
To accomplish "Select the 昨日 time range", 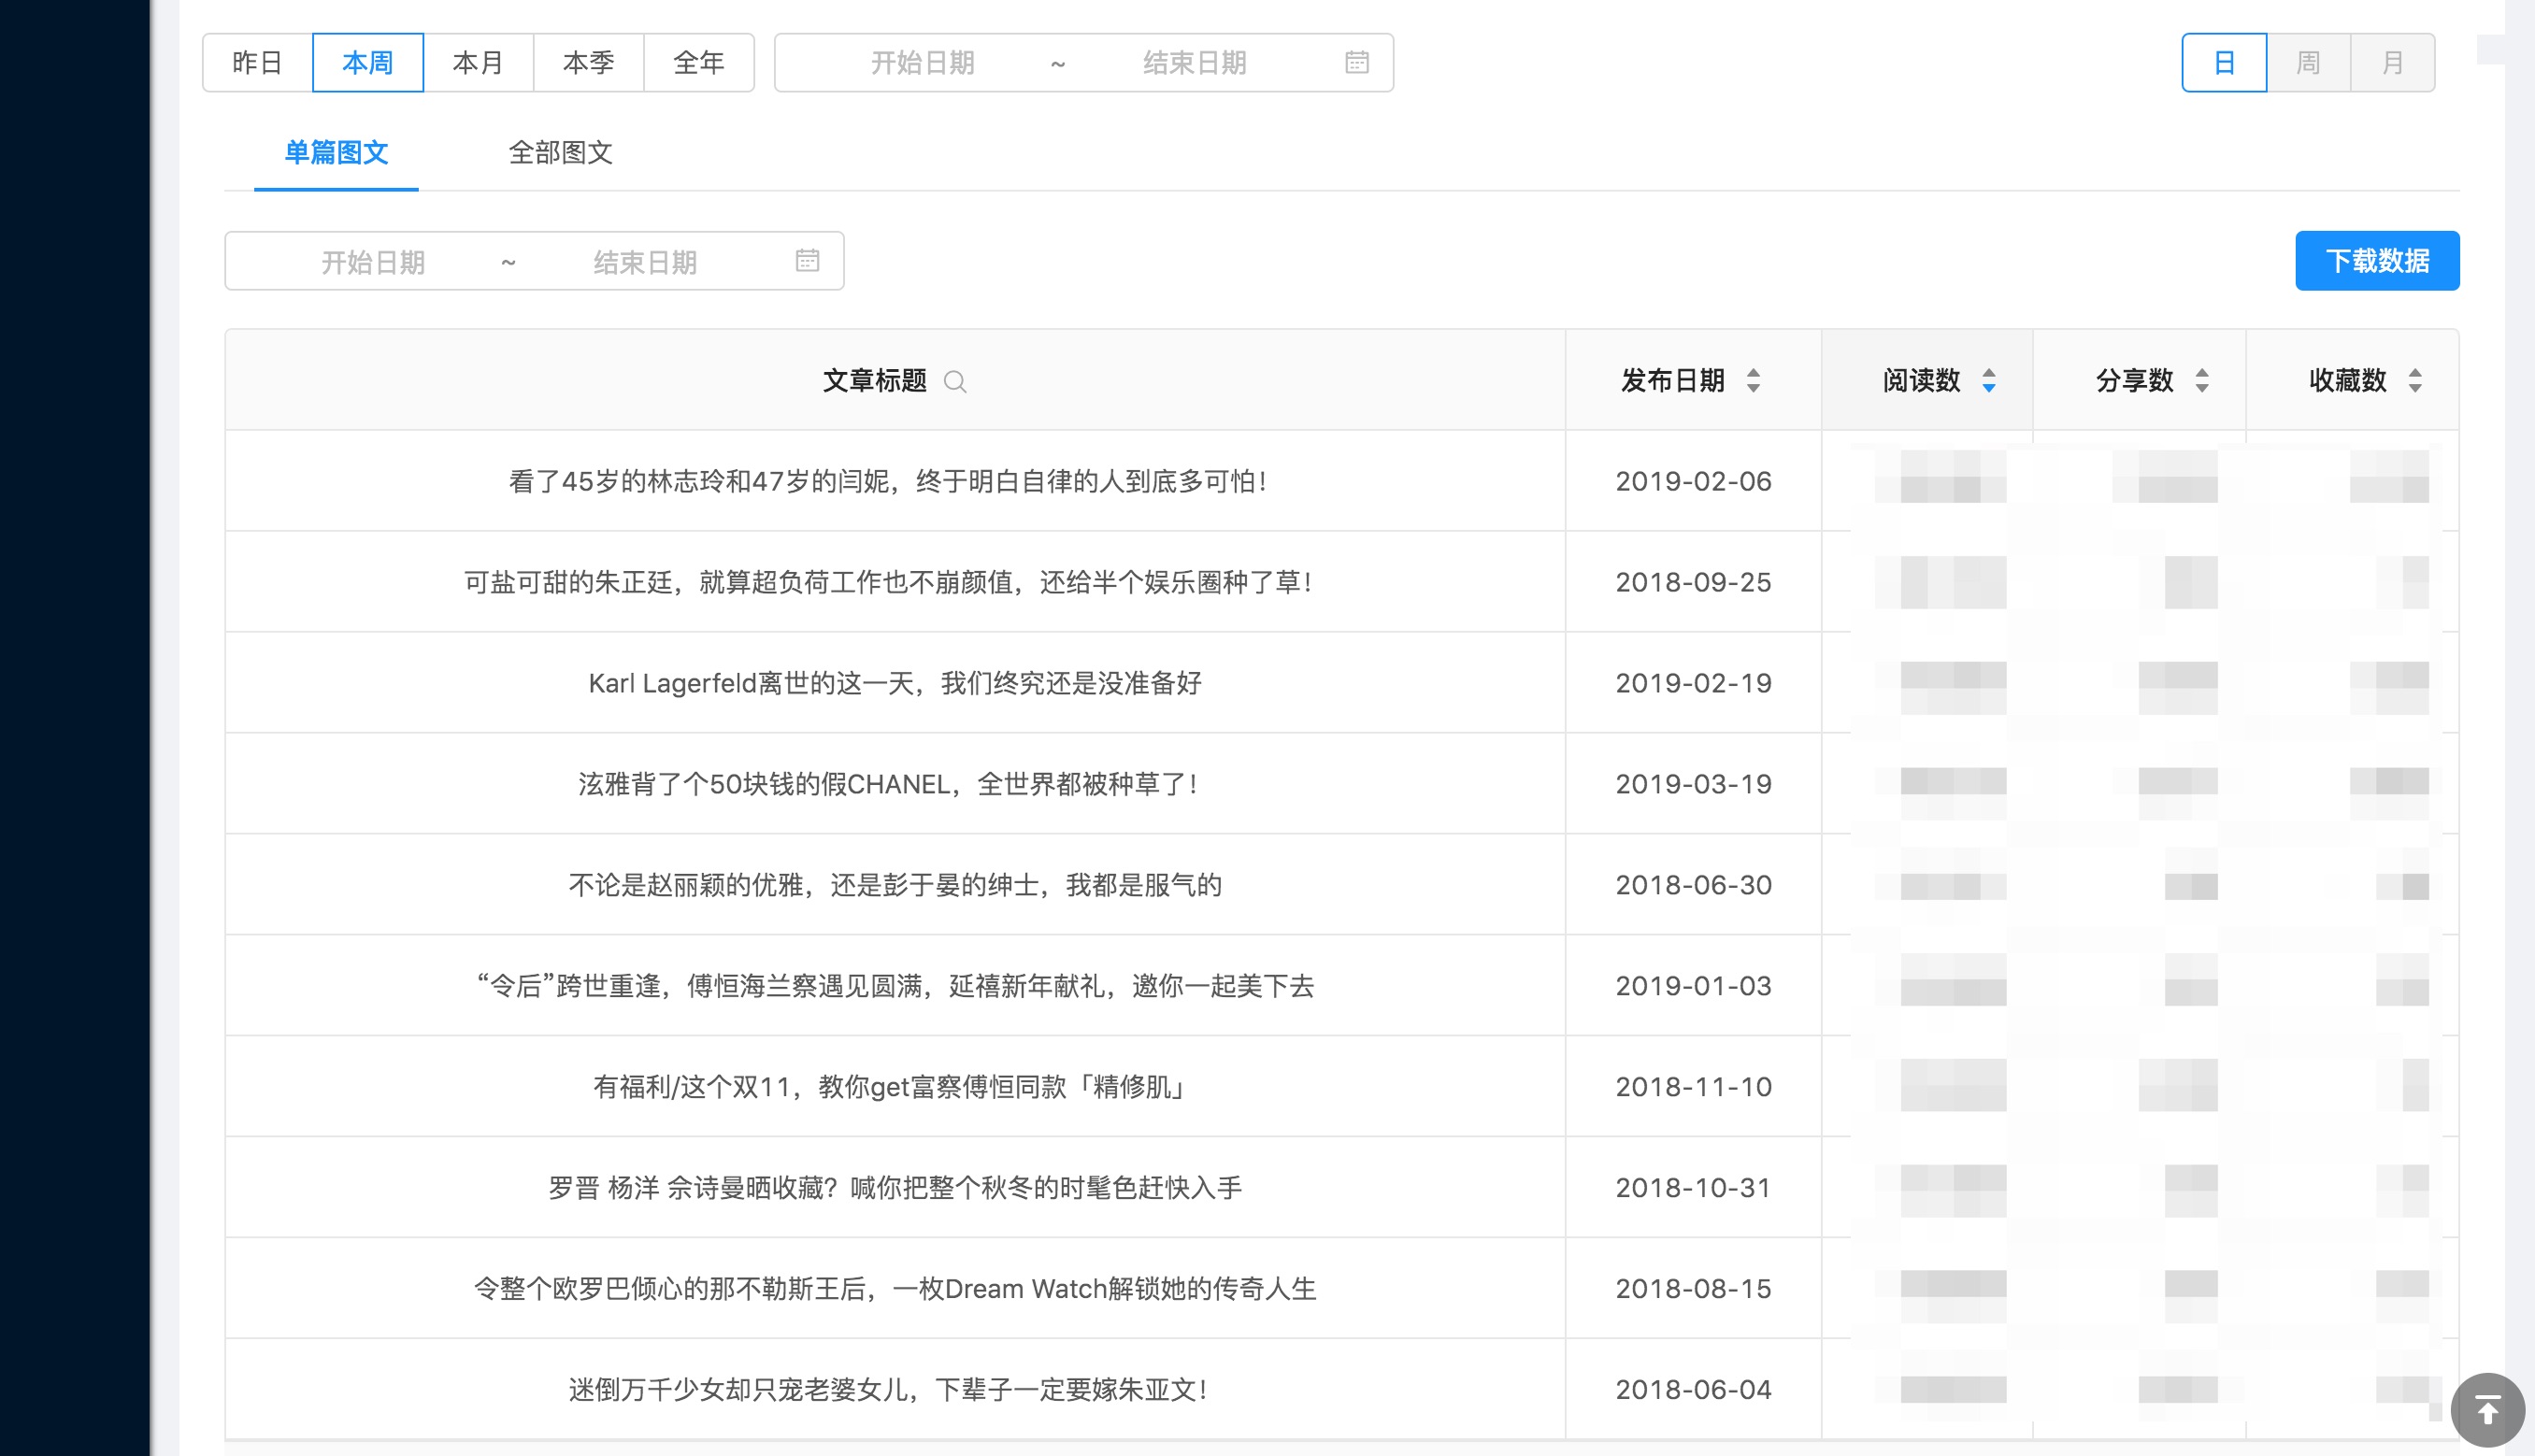I will point(258,63).
